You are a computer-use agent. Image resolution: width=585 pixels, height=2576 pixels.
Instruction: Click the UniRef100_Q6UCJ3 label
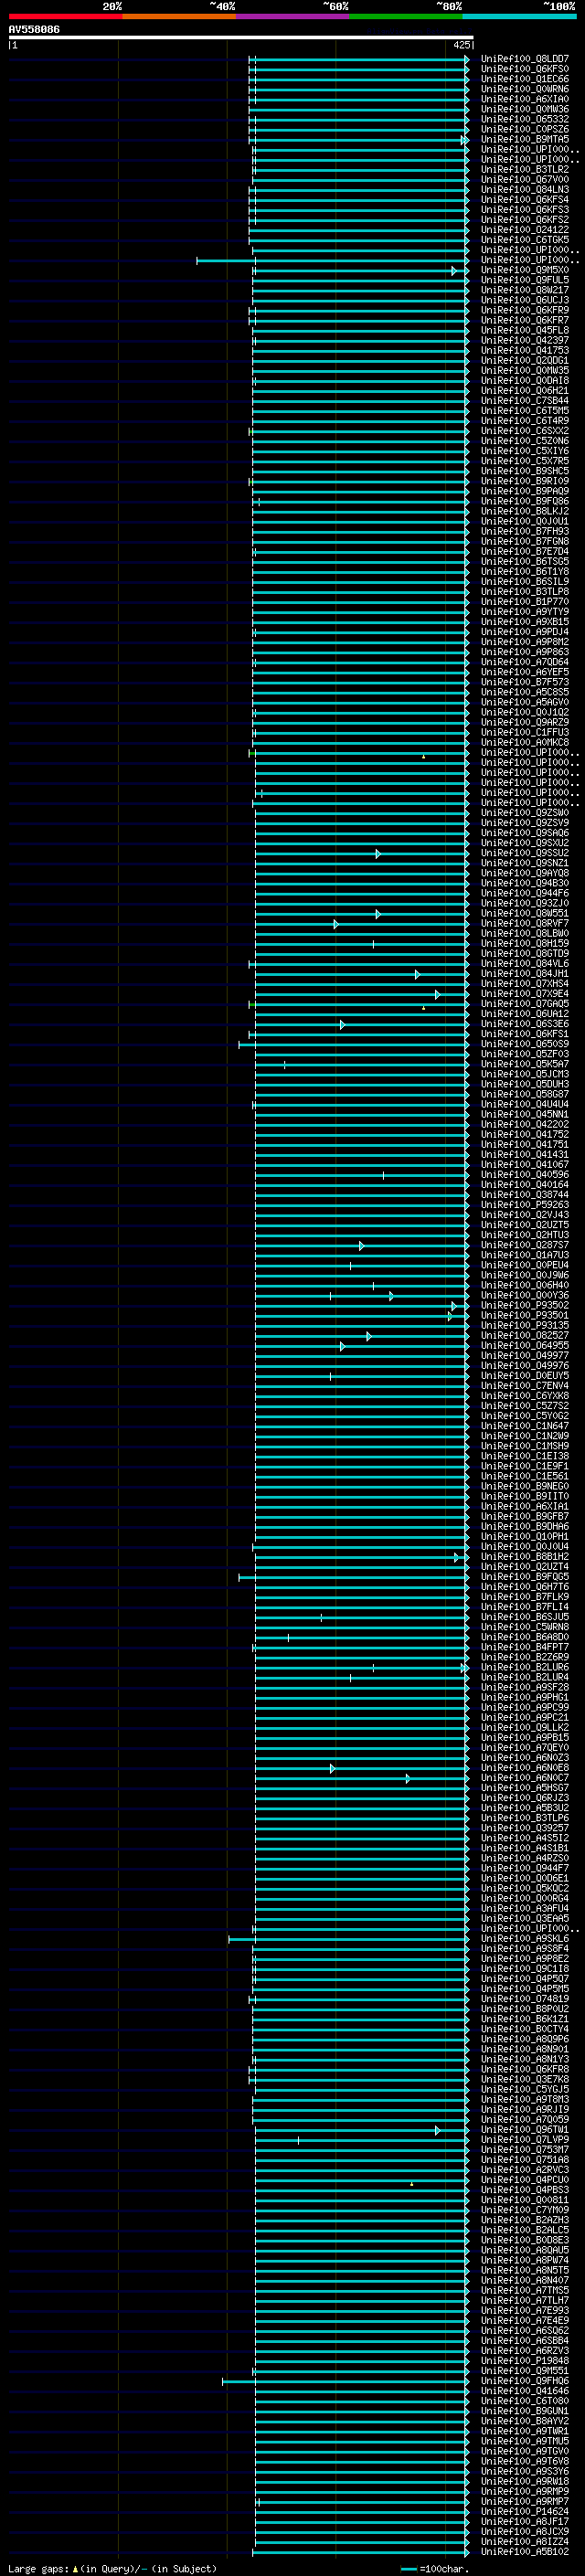pyautogui.click(x=525, y=300)
